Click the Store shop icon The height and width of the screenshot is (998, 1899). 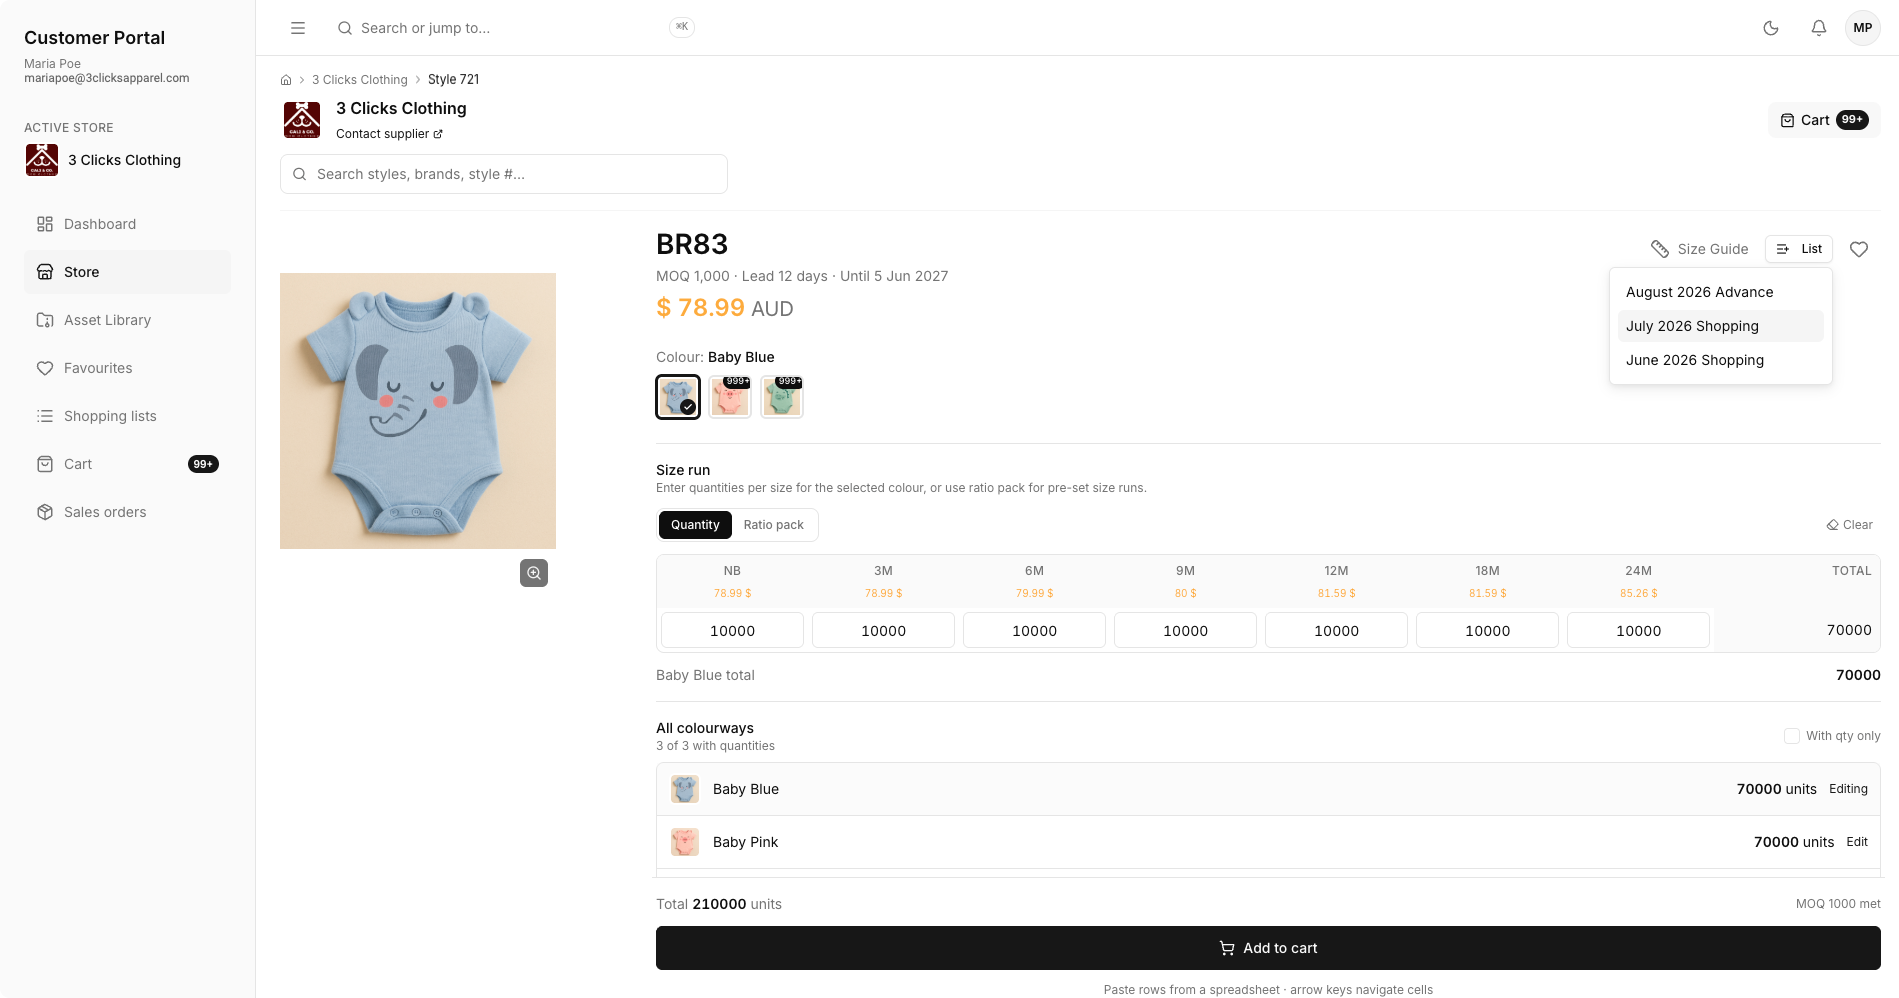(45, 272)
